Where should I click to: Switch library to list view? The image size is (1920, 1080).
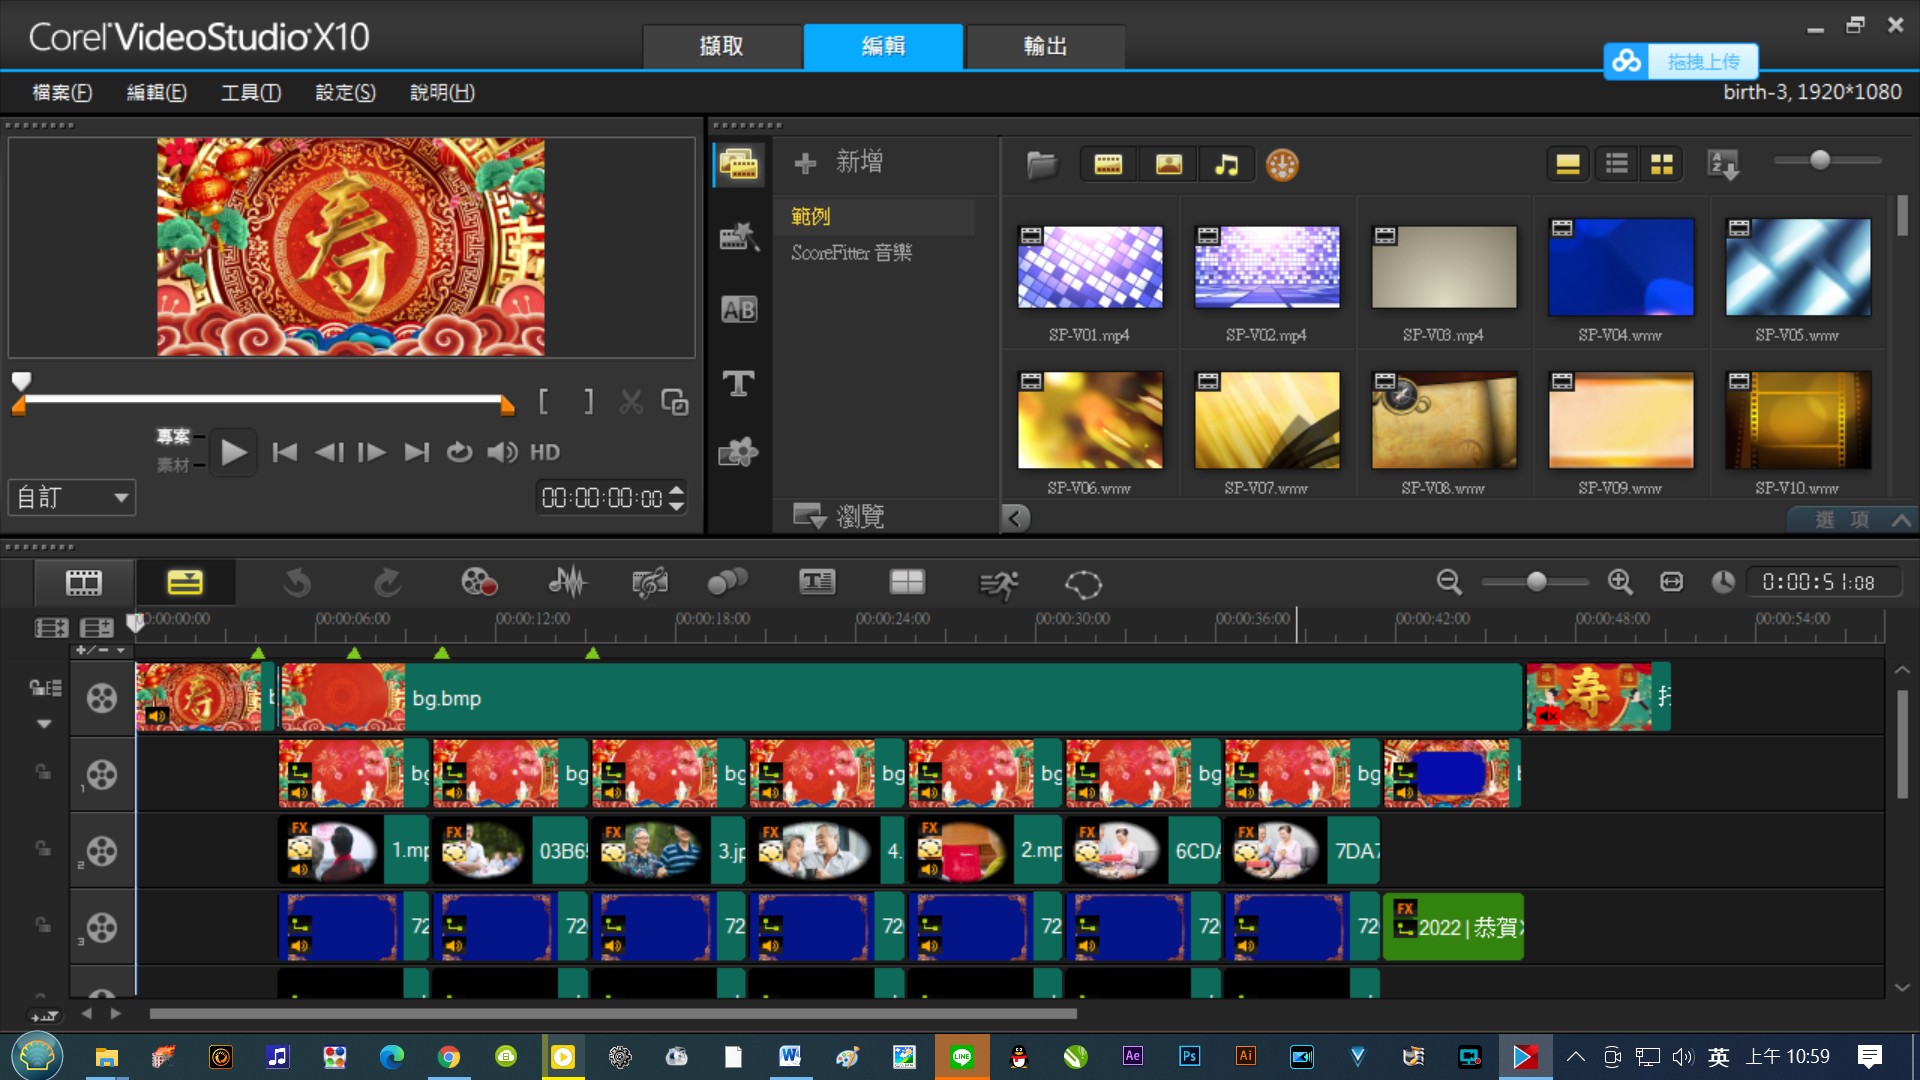1617,164
